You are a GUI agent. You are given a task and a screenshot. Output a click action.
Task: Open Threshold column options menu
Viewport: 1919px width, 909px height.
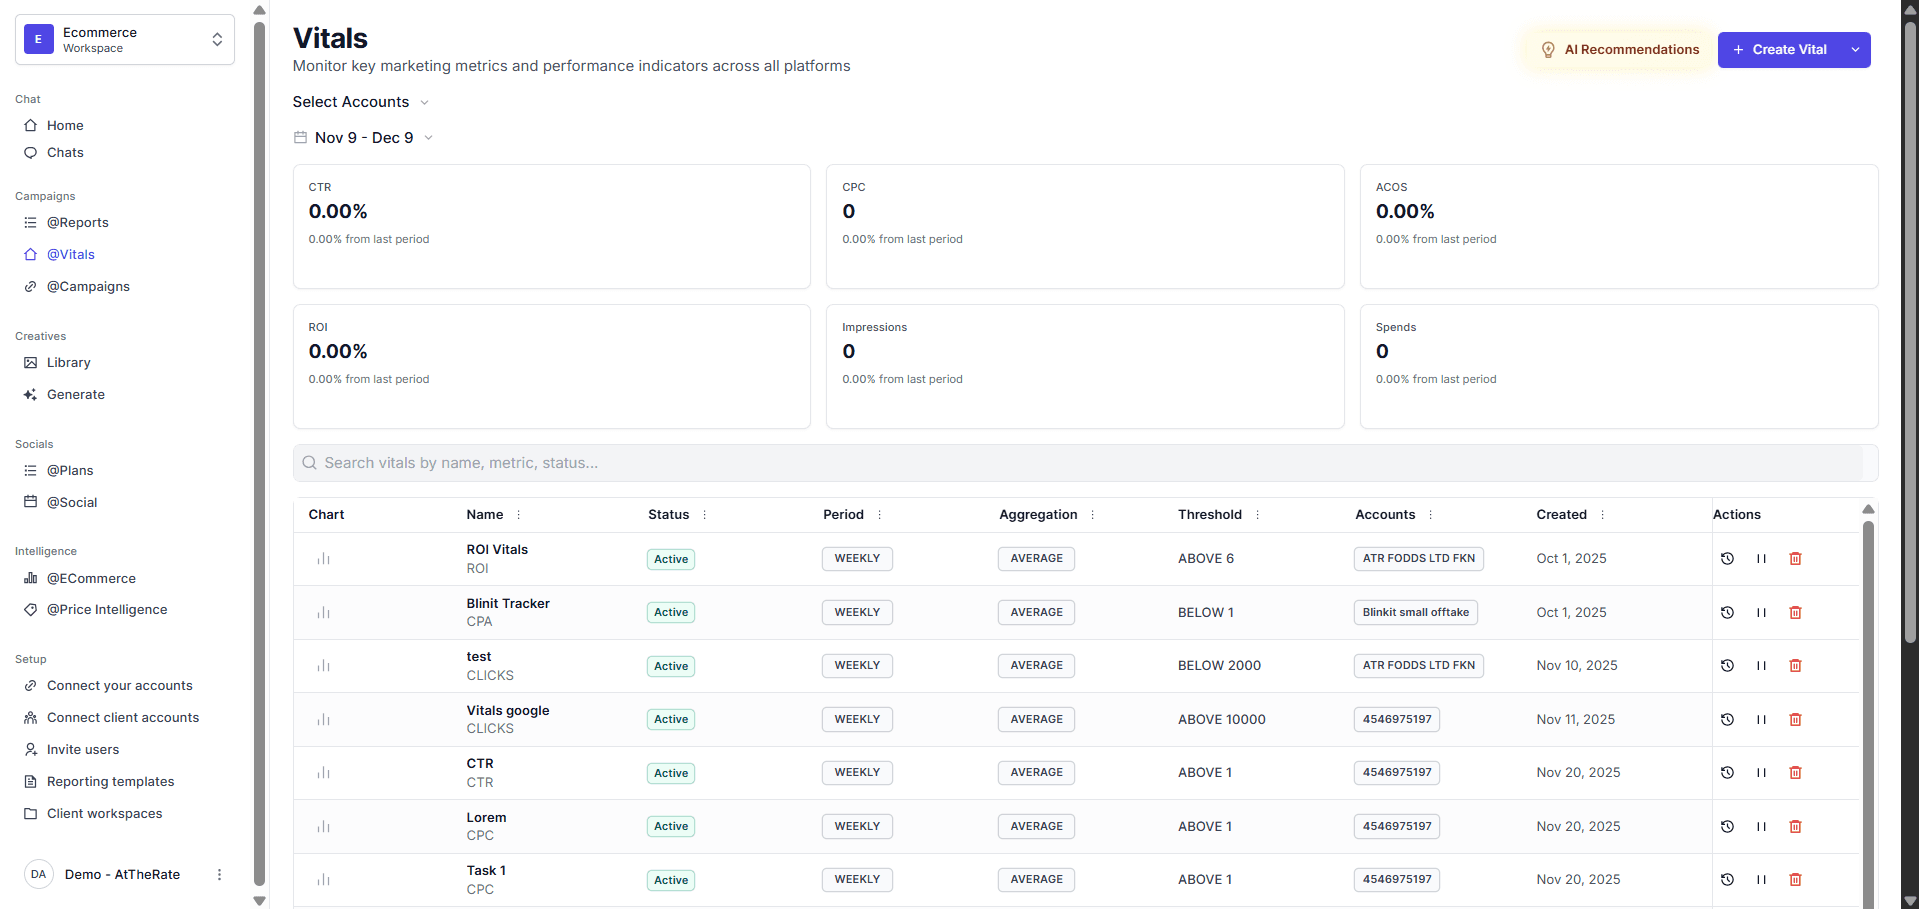[1257, 515]
